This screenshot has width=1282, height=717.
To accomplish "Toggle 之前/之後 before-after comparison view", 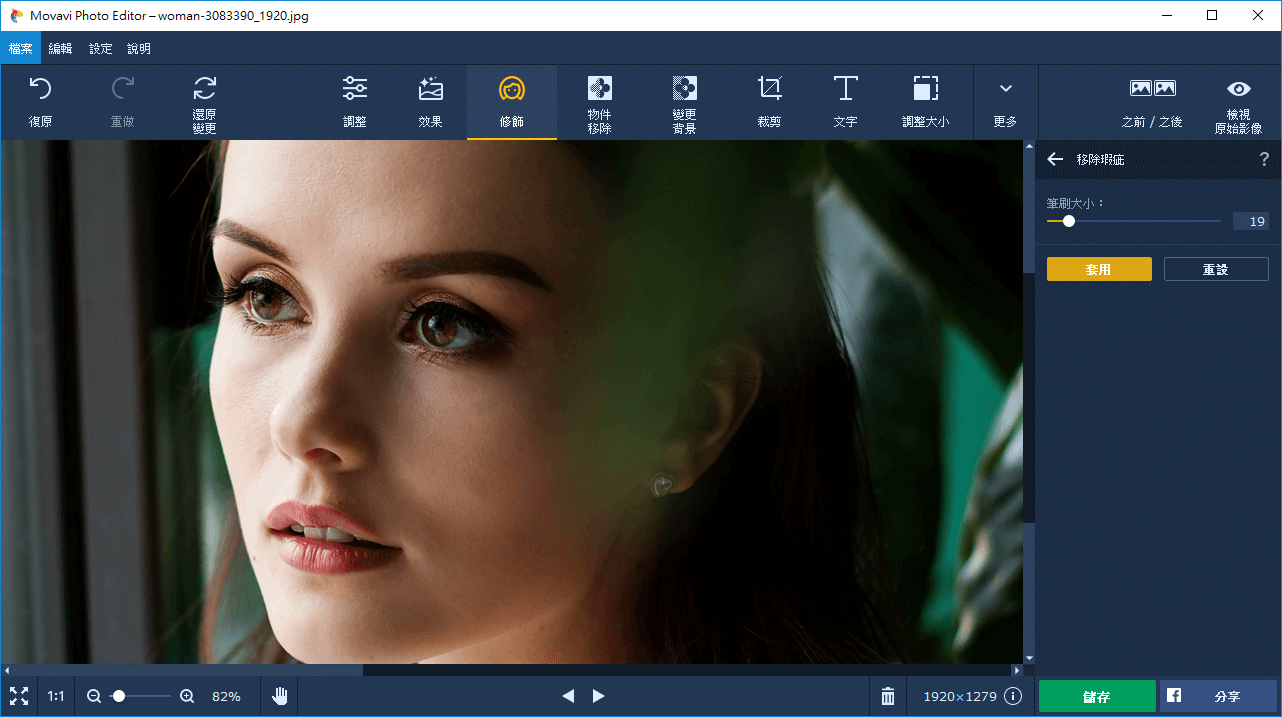I will [x=1152, y=101].
